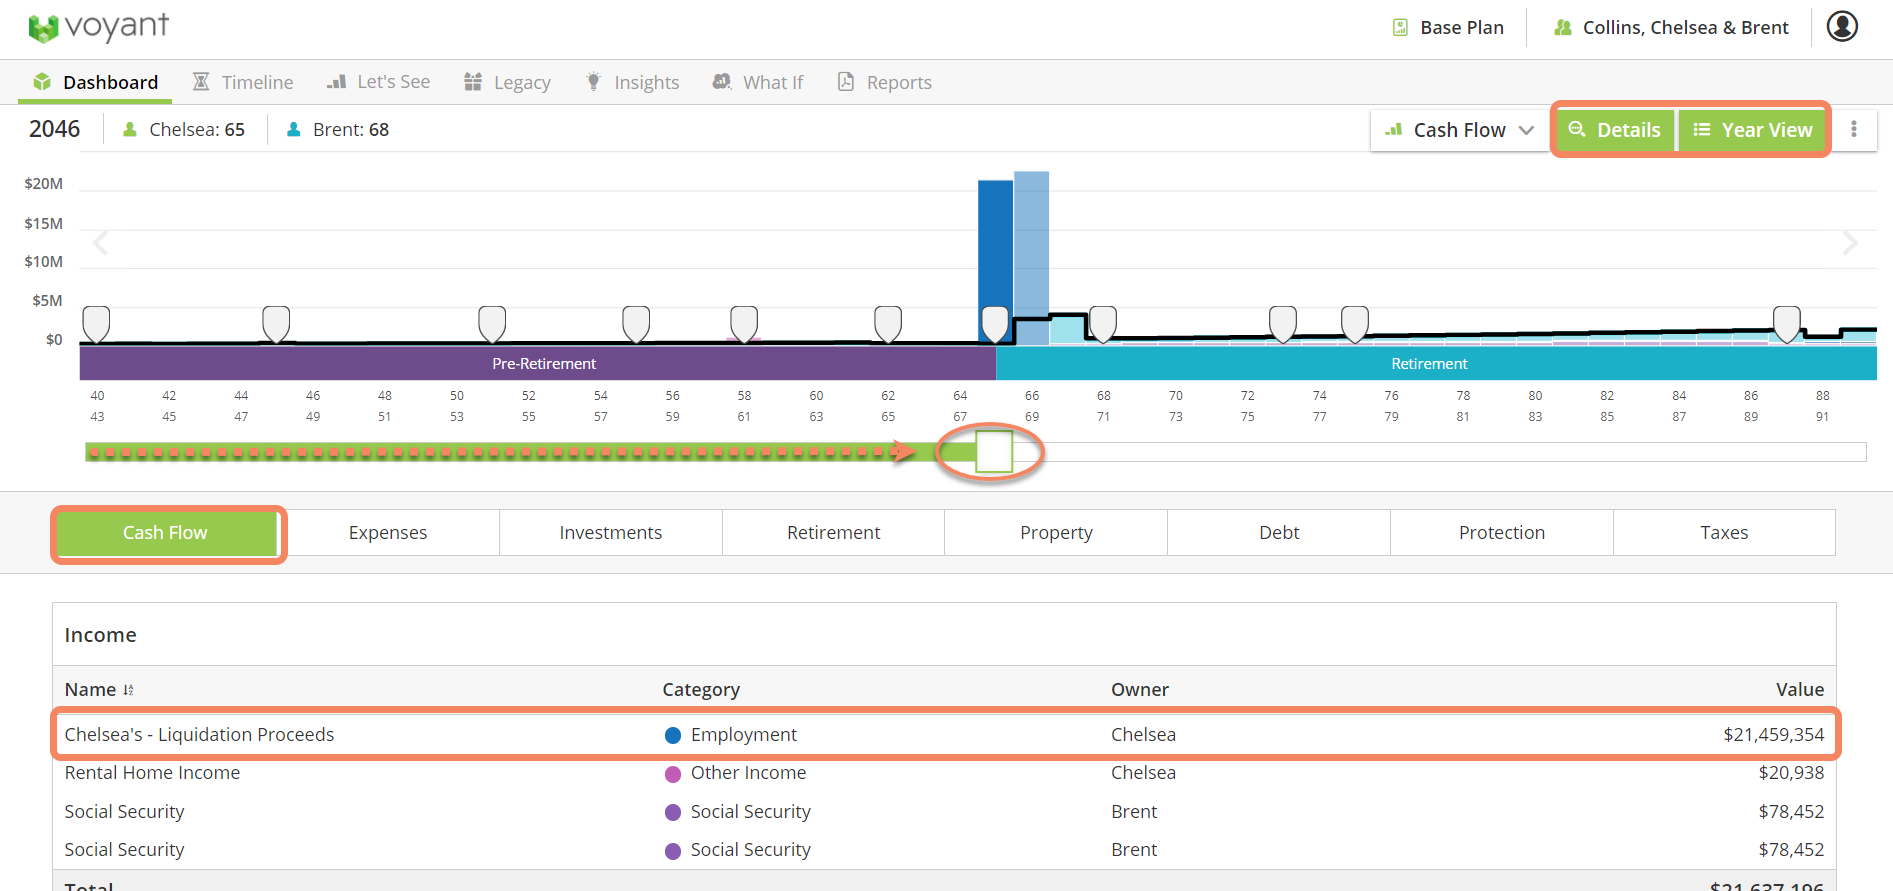Viewport: 1893px width, 891px height.
Task: Toggle the Year View button
Action: coord(1753,130)
